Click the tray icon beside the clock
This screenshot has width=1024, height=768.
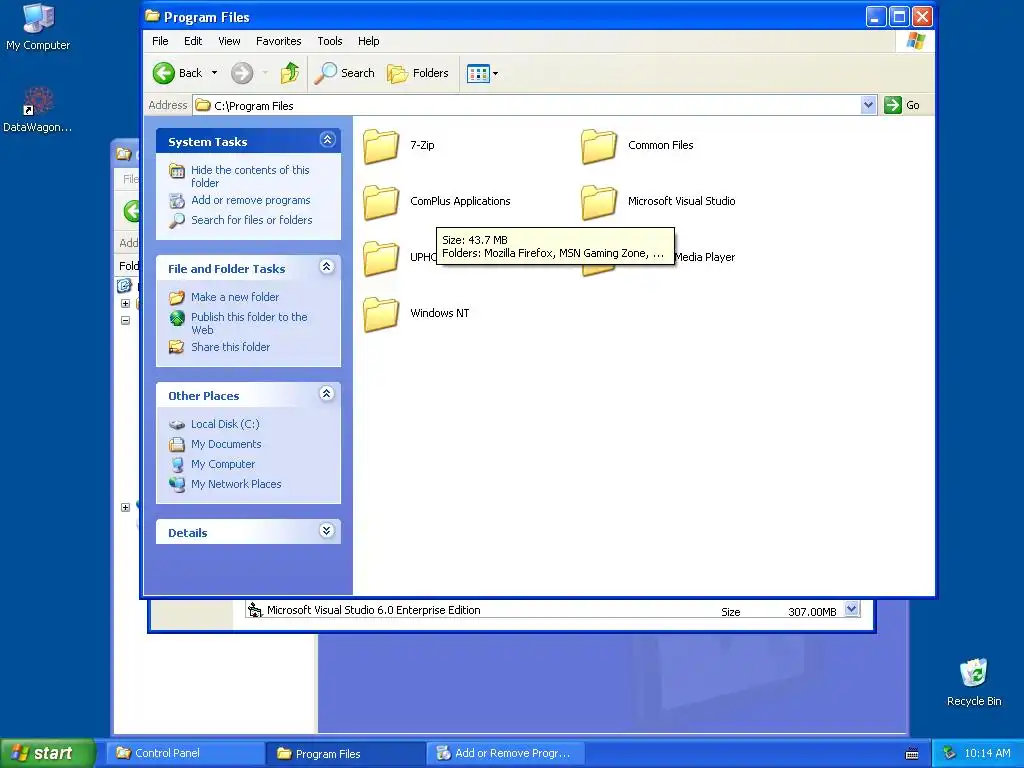pyautogui.click(x=950, y=753)
